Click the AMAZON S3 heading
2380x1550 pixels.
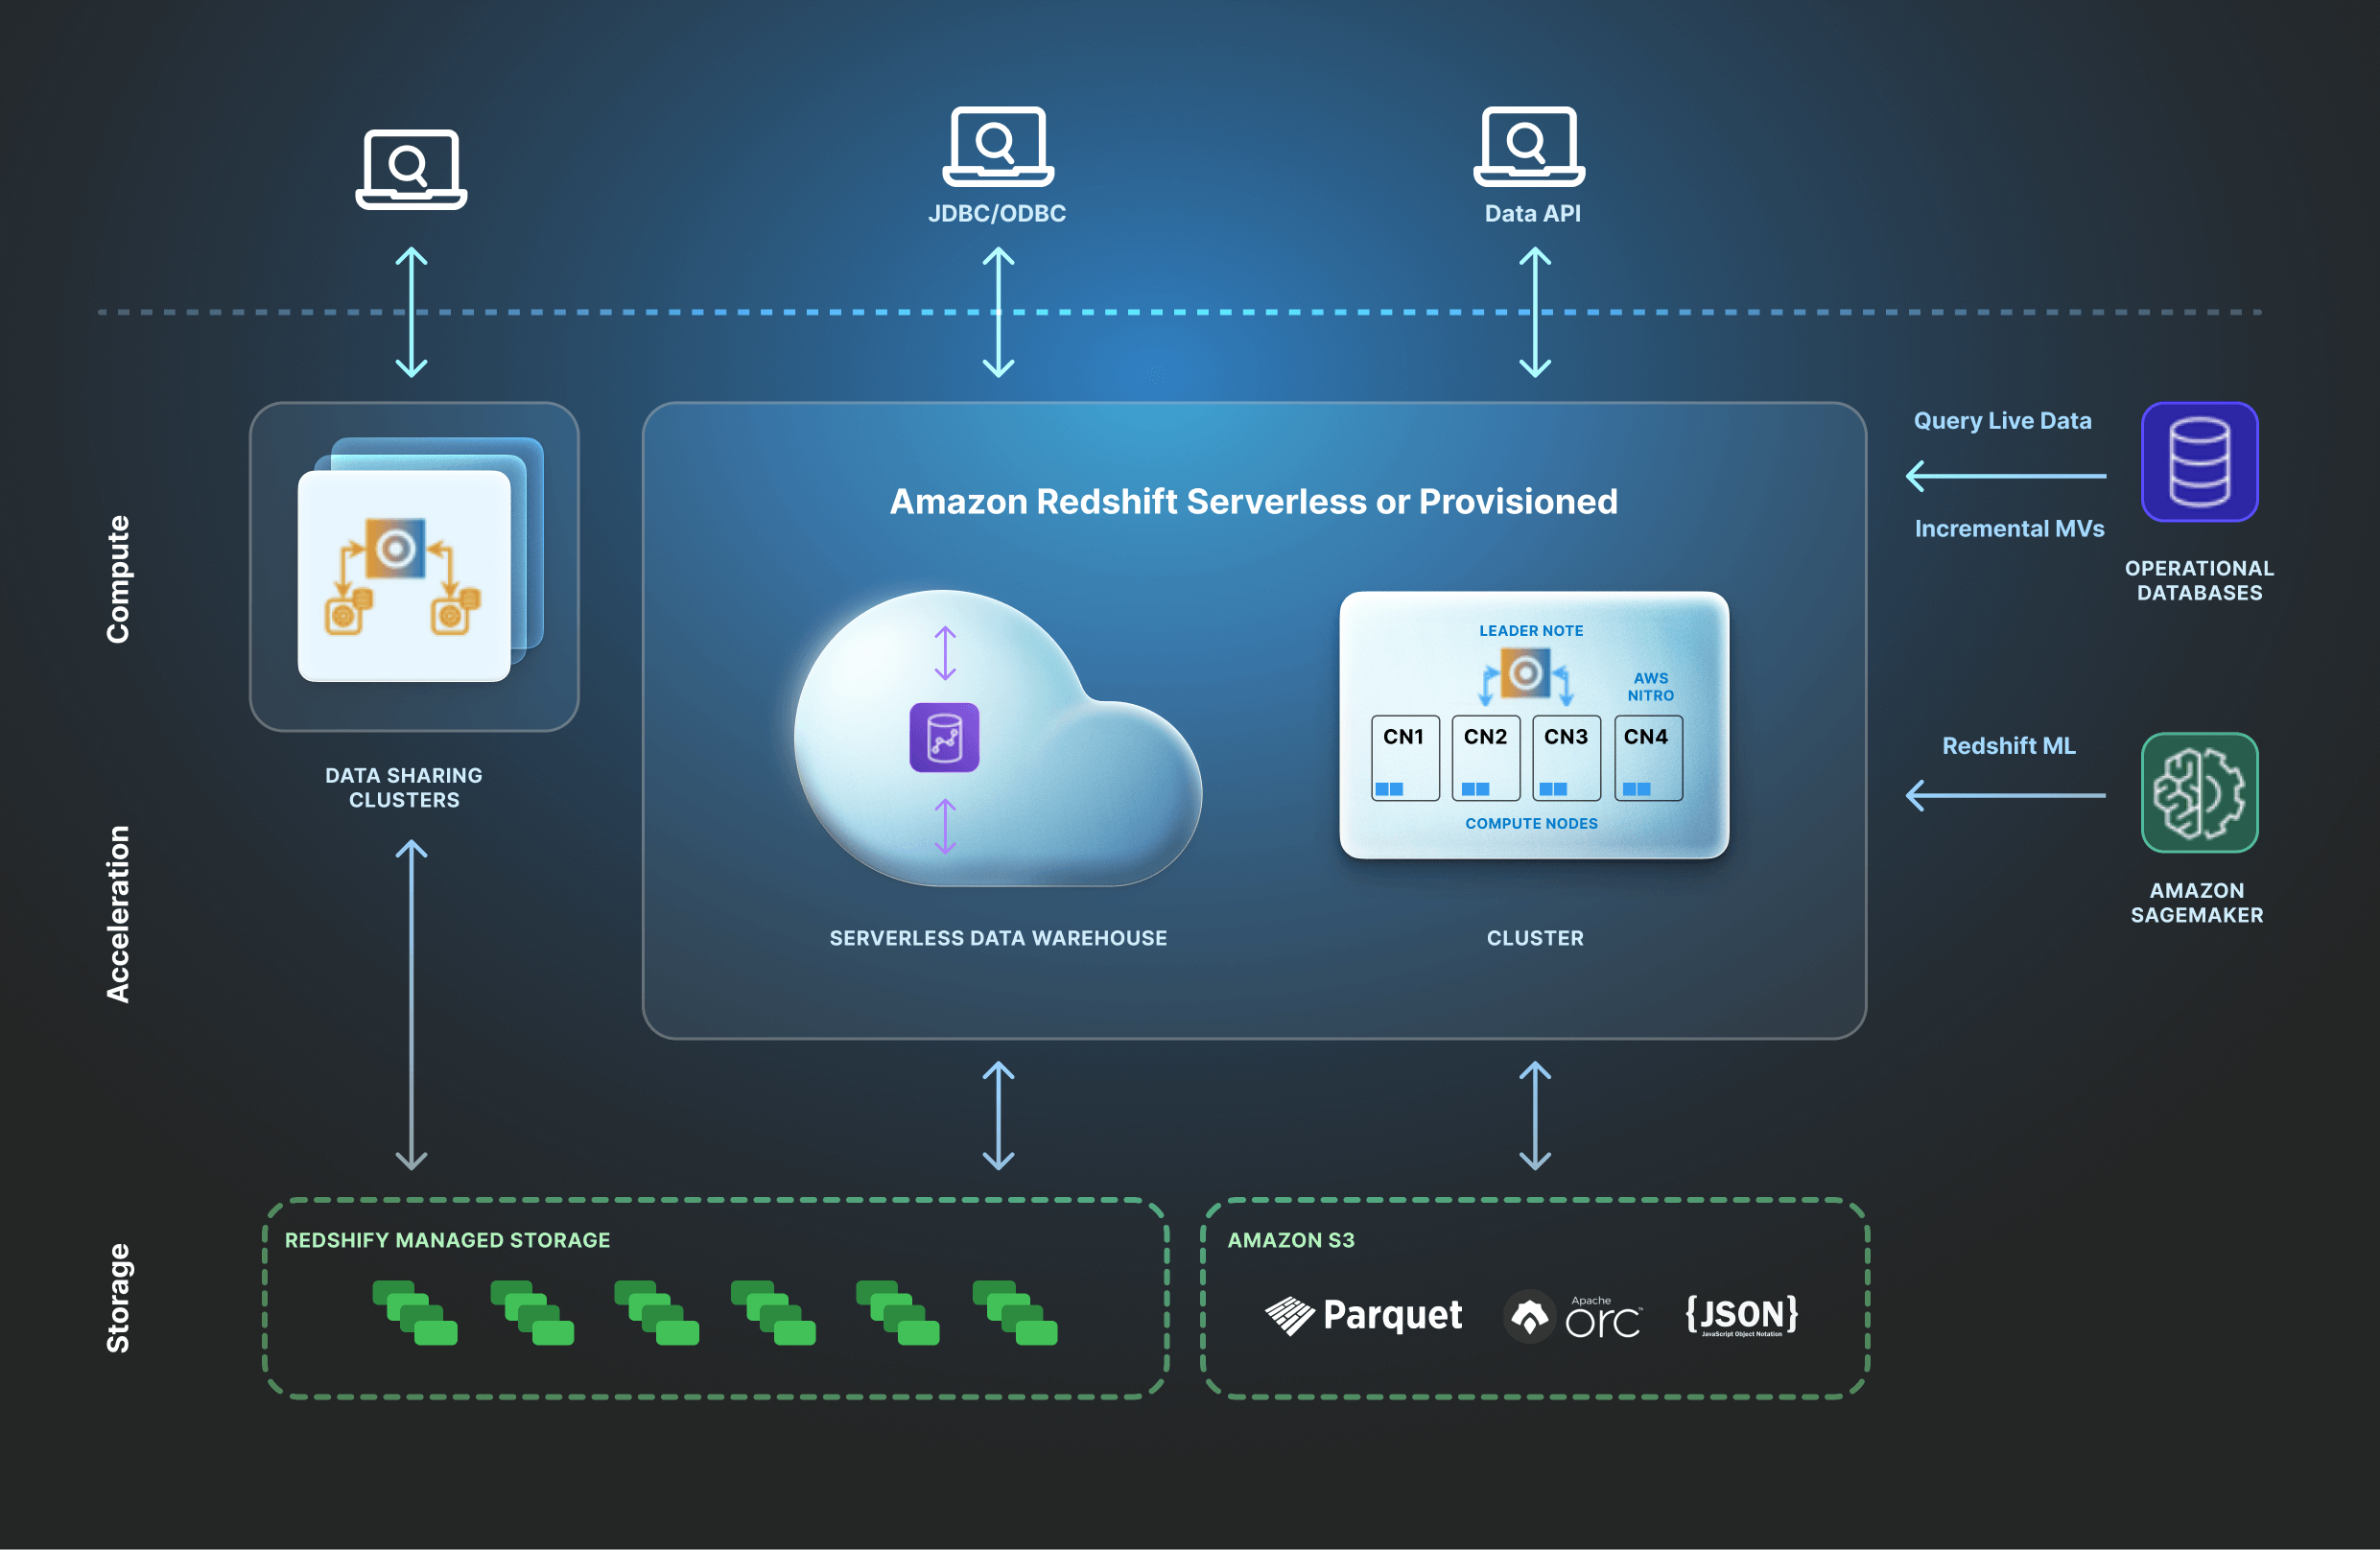coord(1291,1240)
